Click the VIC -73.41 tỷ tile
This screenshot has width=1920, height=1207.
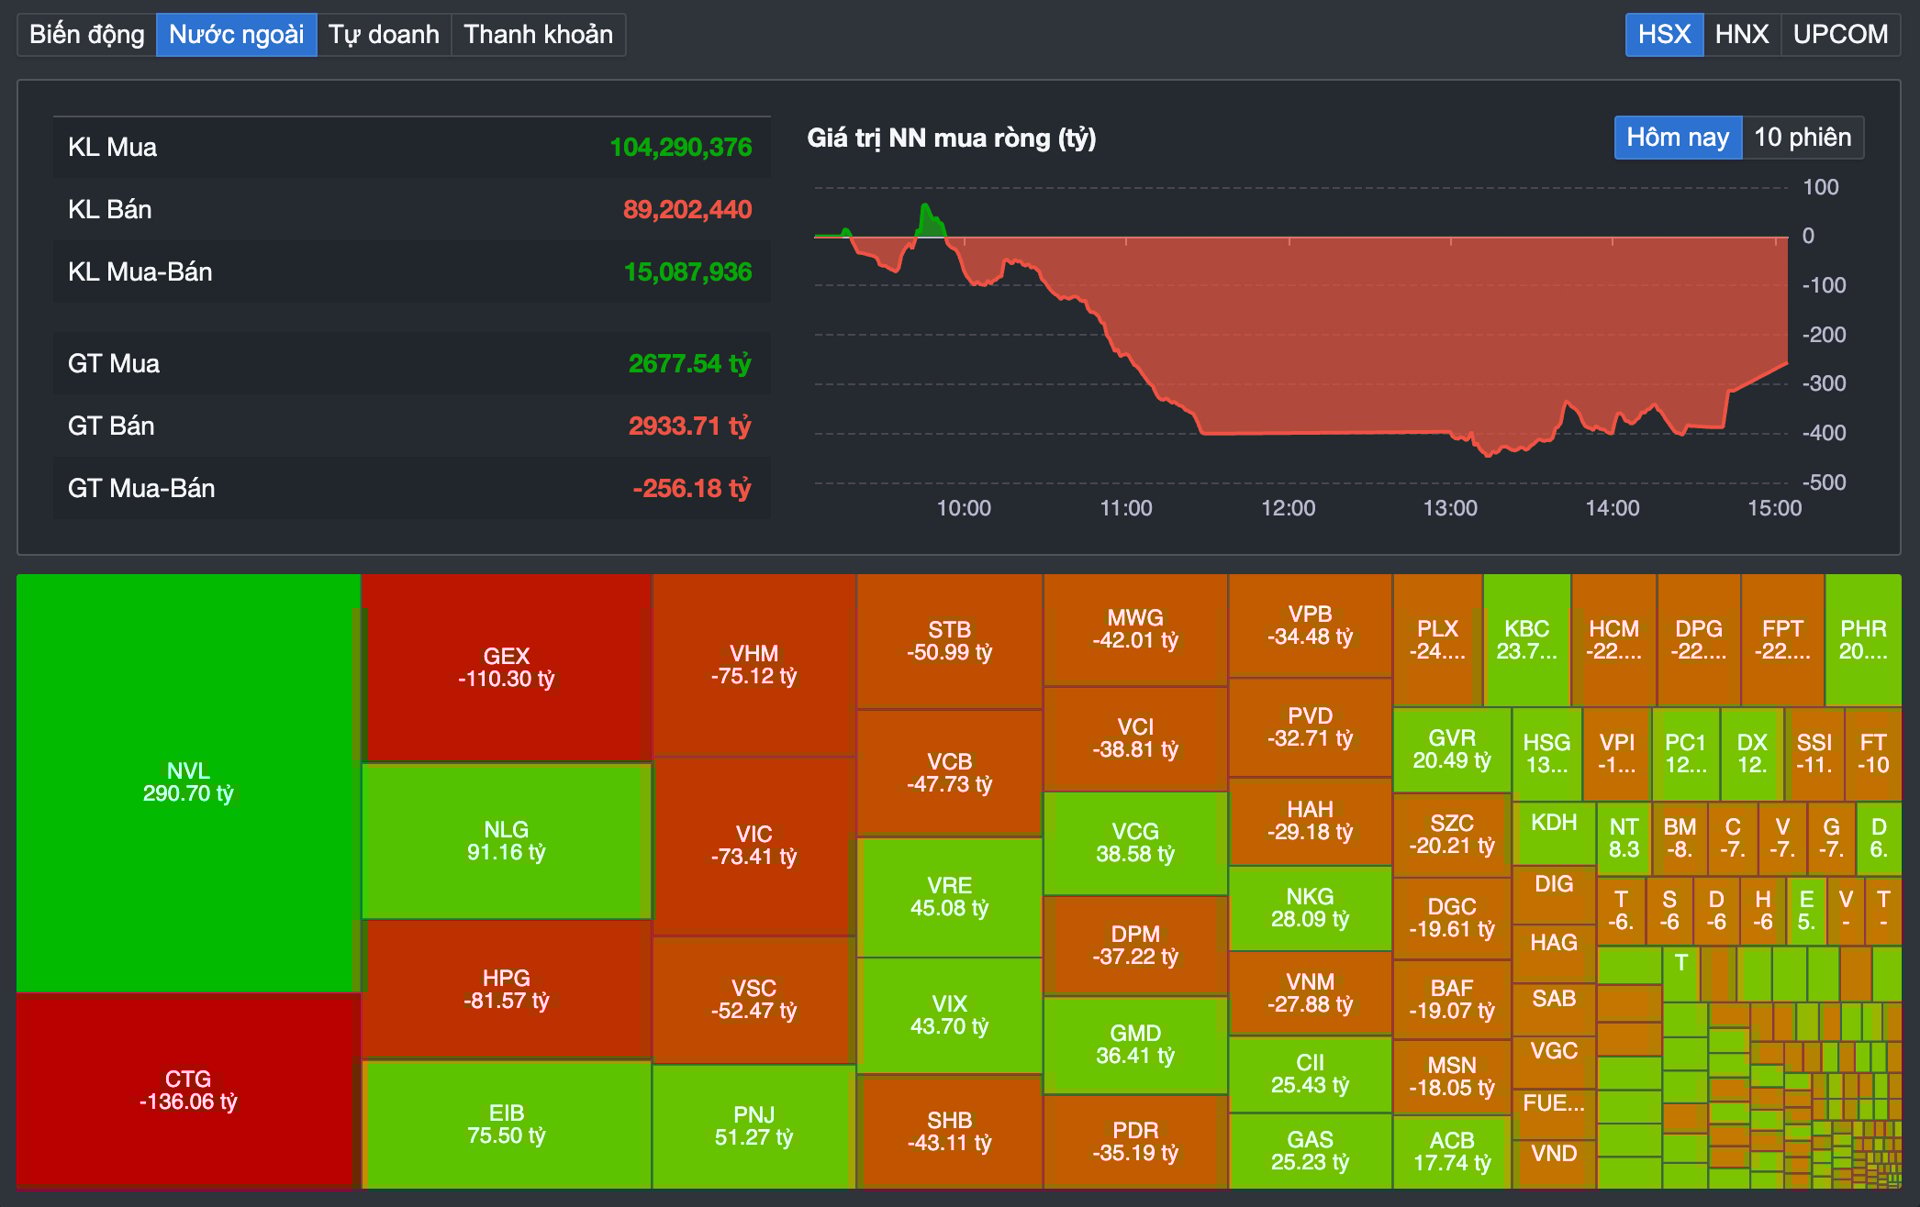pos(754,846)
